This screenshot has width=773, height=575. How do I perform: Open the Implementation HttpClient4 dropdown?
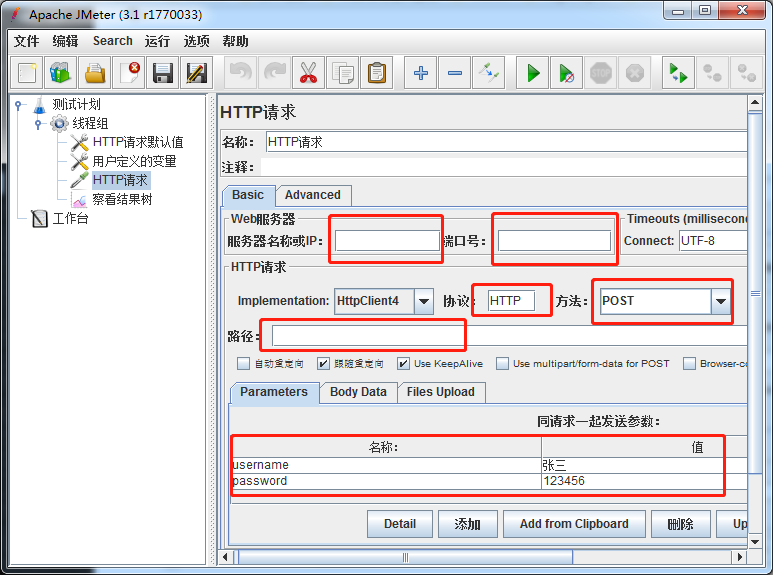424,301
